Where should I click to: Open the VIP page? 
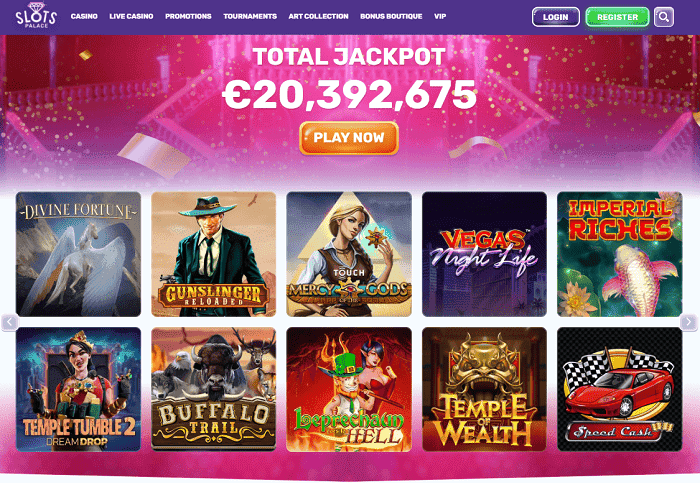(x=440, y=17)
